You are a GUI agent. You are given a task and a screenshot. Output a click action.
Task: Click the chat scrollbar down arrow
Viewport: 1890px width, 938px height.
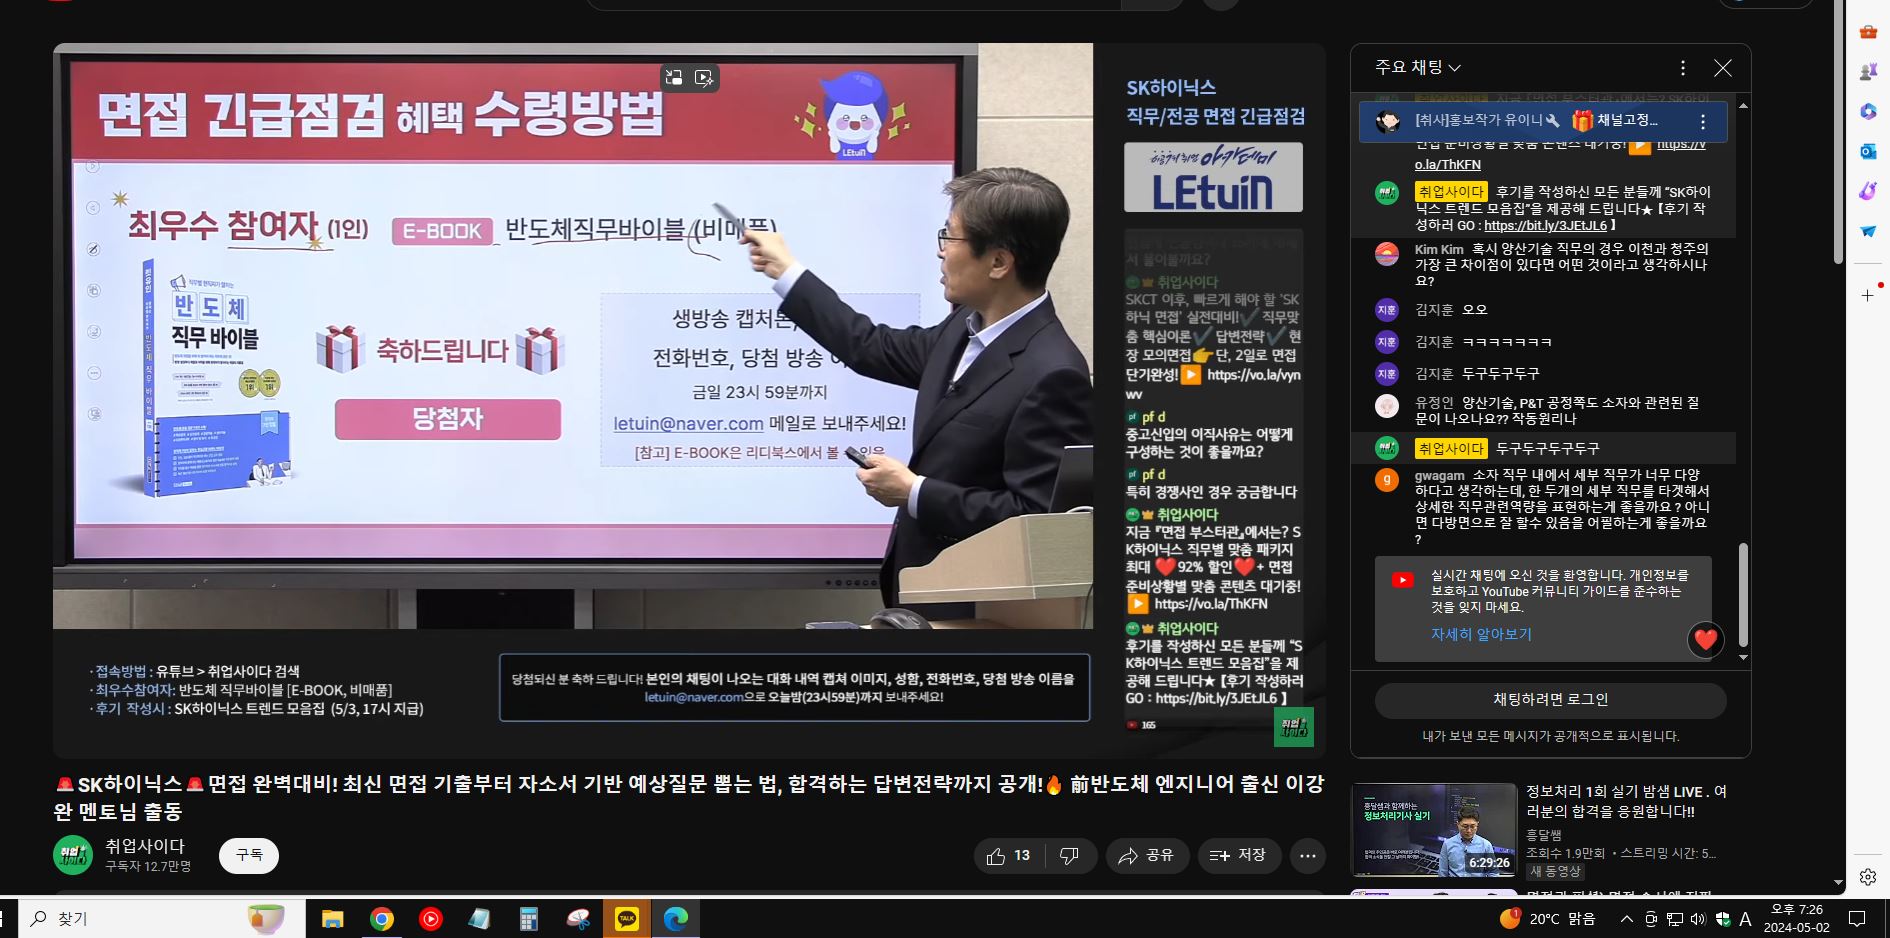pyautogui.click(x=1743, y=657)
